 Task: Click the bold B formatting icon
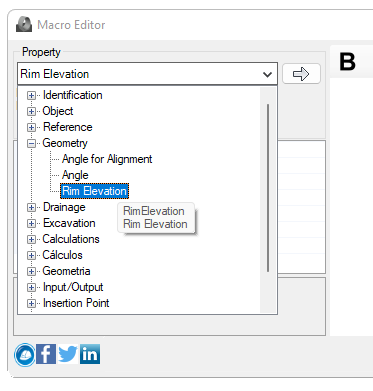point(347,62)
